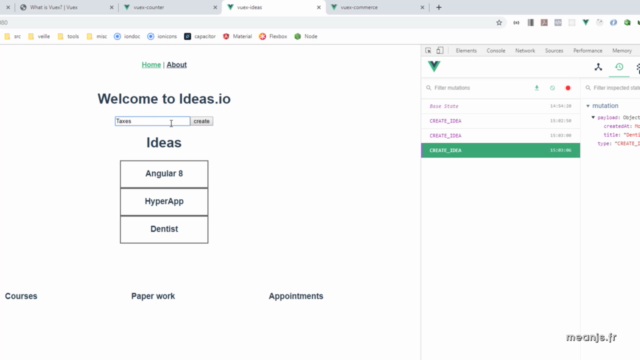Open the Network tab in DevTools
Image resolution: width=640 pixels, height=360 pixels.
click(x=525, y=51)
